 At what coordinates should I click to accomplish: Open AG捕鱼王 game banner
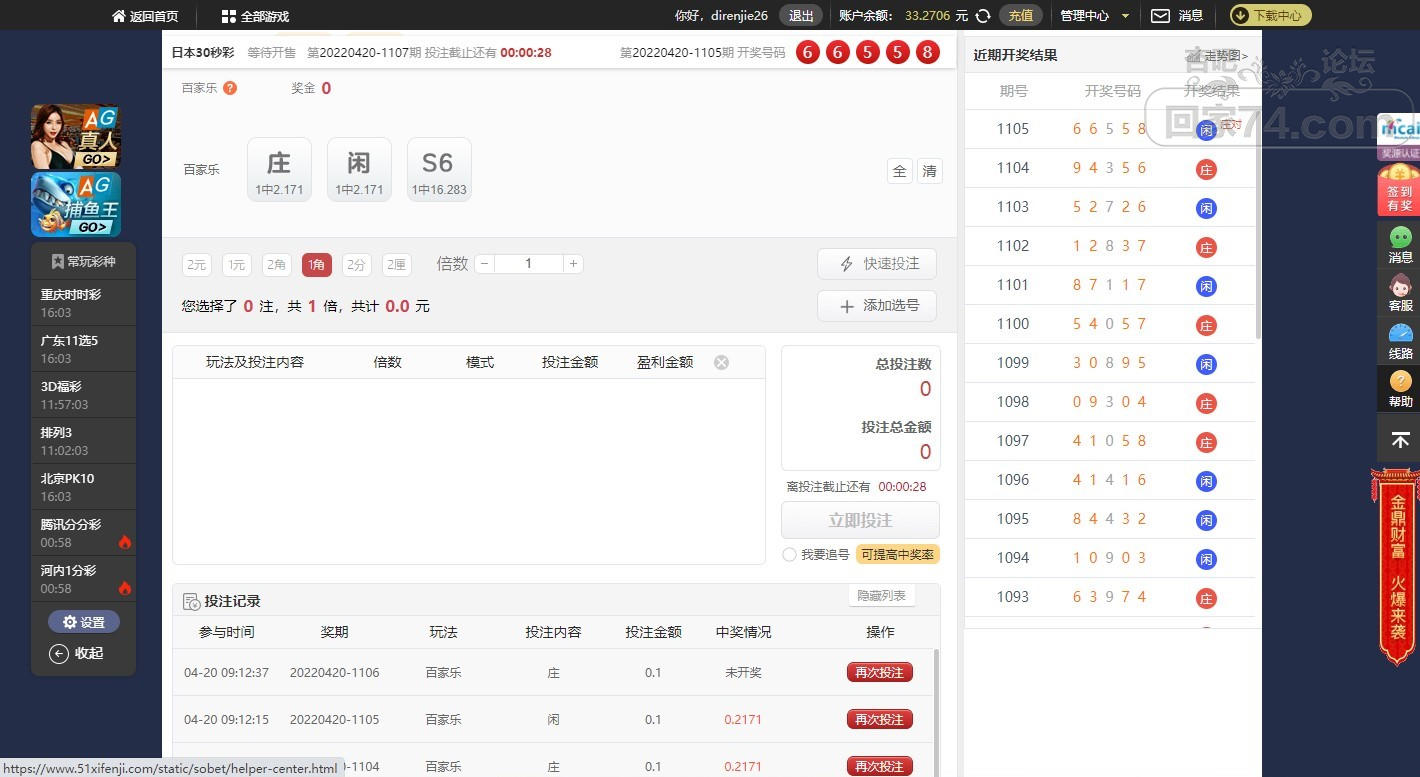(76, 204)
